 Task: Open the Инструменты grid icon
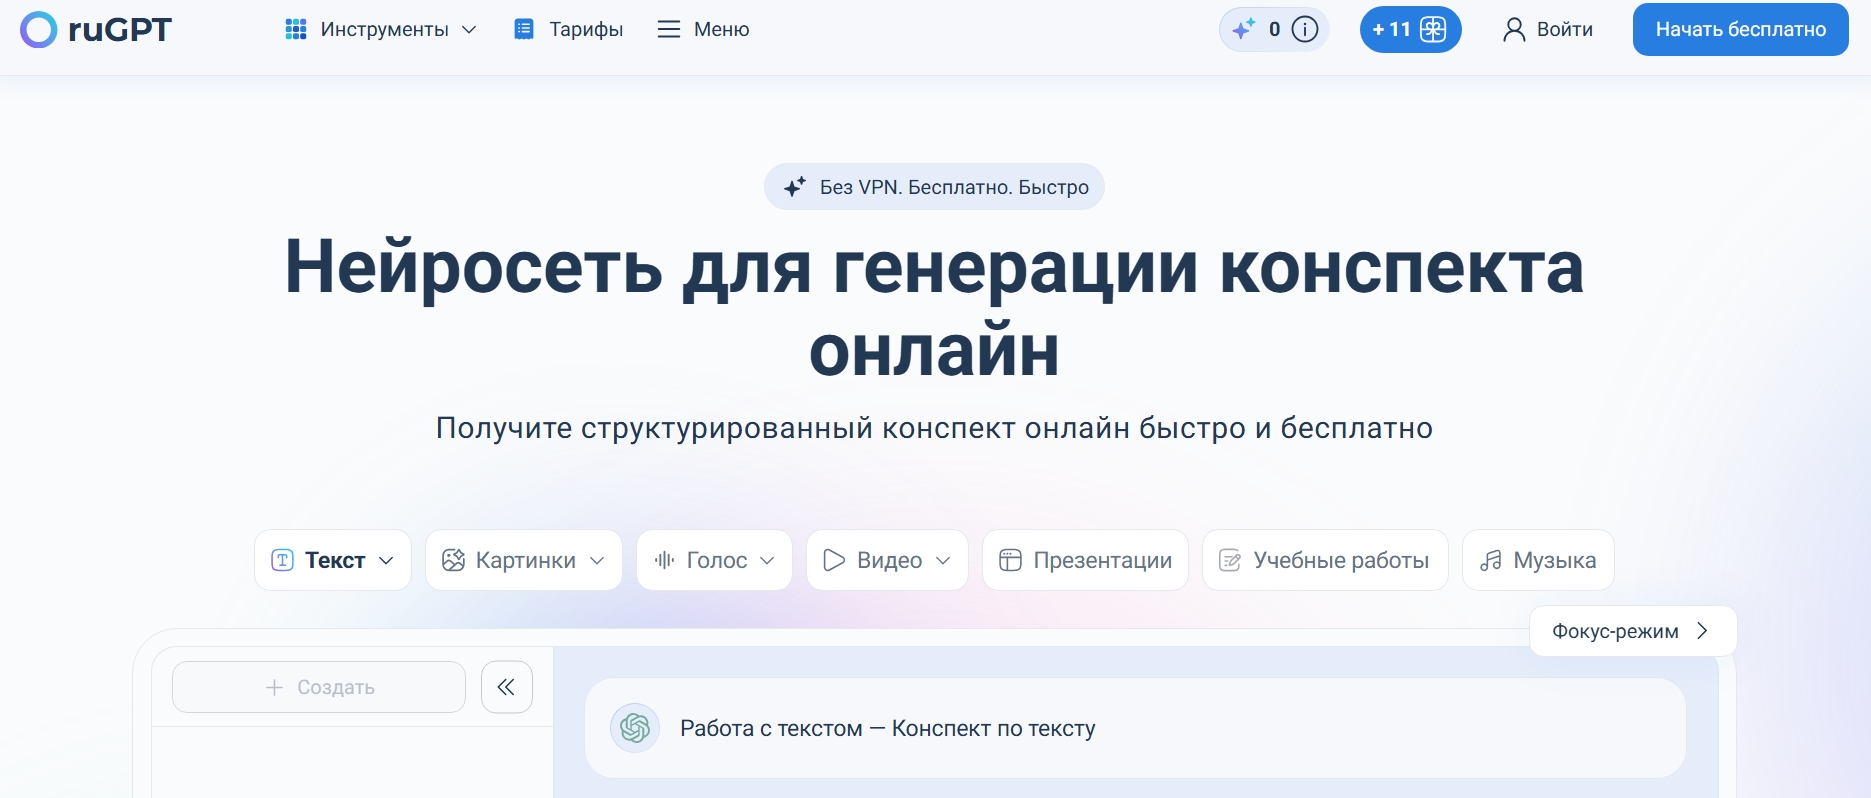point(296,30)
